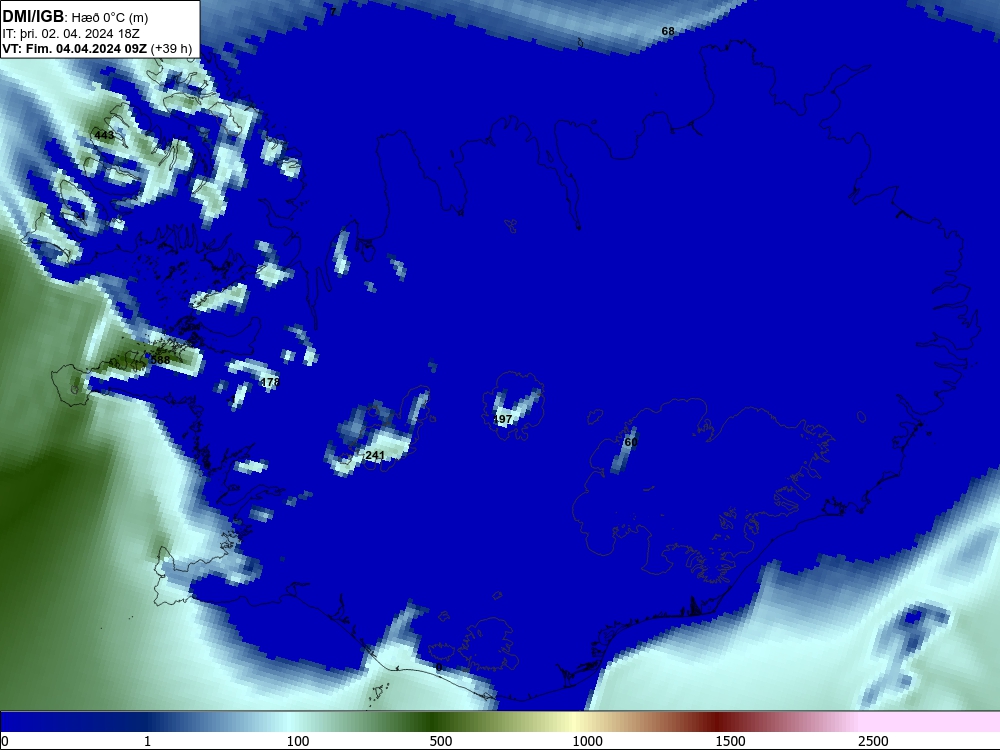Click the 241 value on the map

pos(375,455)
